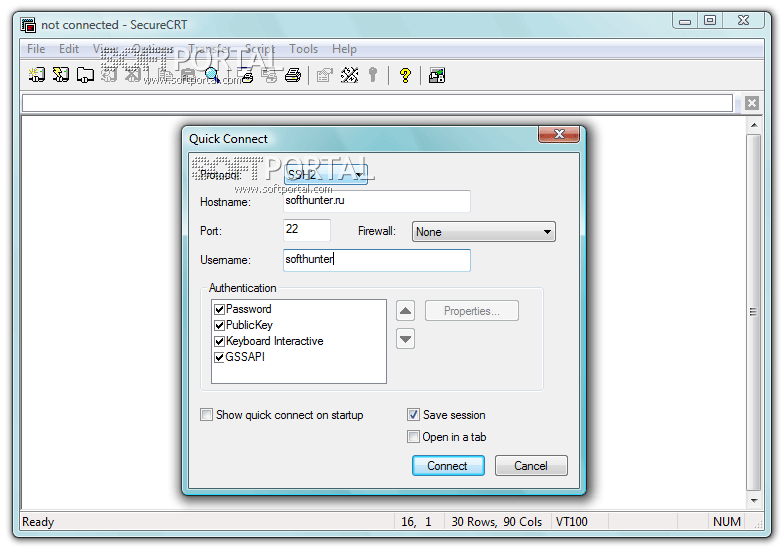Open the View menu

pyautogui.click(x=105, y=49)
